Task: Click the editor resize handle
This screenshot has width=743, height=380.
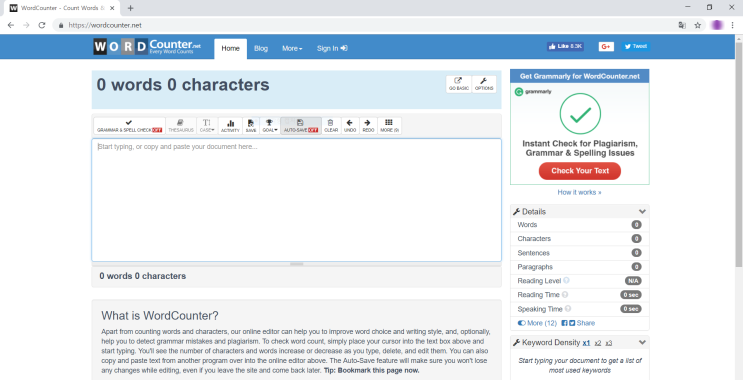Action: [x=296, y=264]
